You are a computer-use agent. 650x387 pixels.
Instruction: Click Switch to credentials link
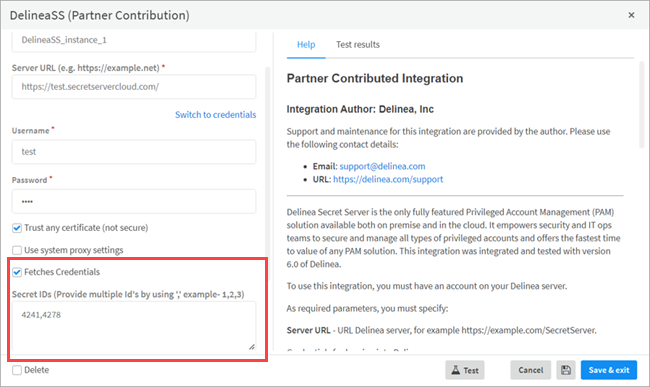[x=216, y=115]
